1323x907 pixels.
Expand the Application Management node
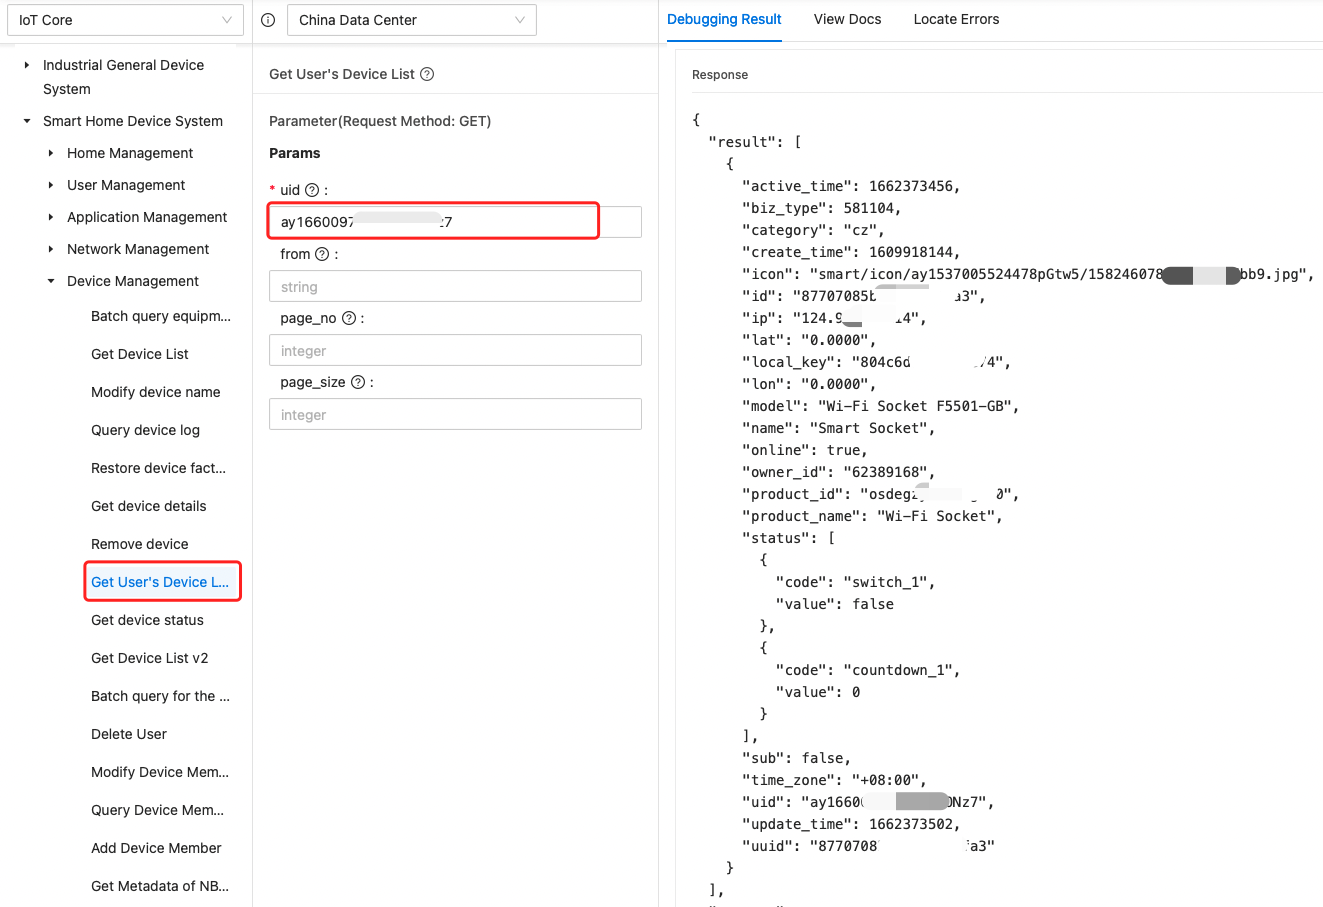click(51, 217)
